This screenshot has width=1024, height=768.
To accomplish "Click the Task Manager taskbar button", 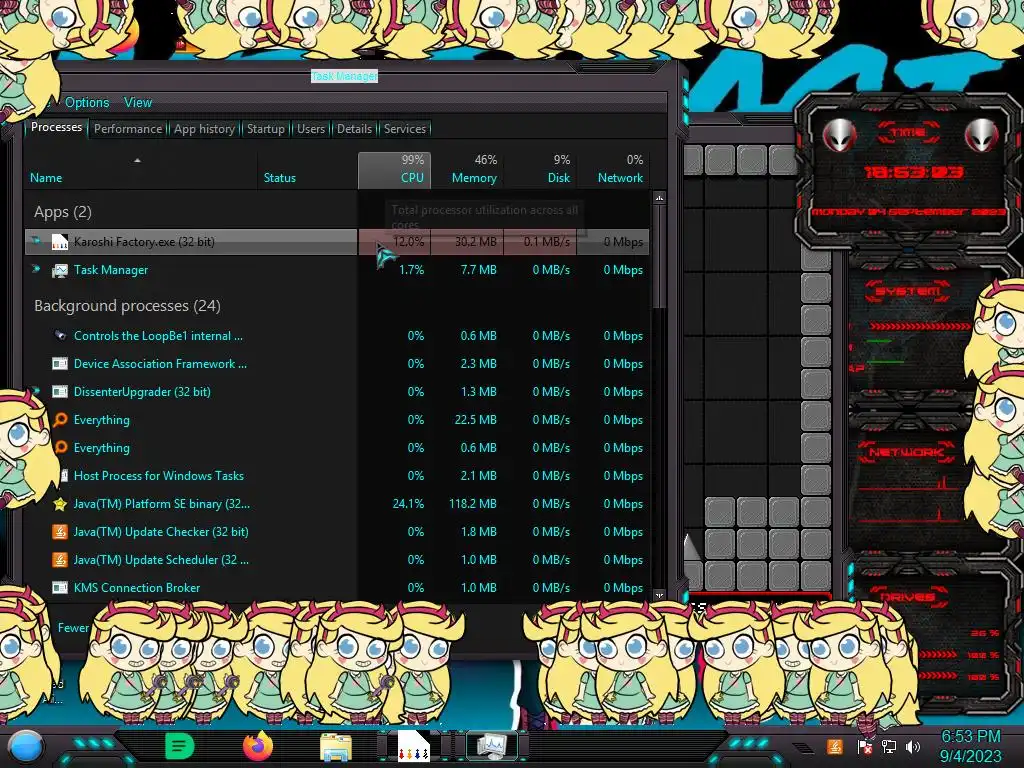I will pyautogui.click(x=491, y=746).
